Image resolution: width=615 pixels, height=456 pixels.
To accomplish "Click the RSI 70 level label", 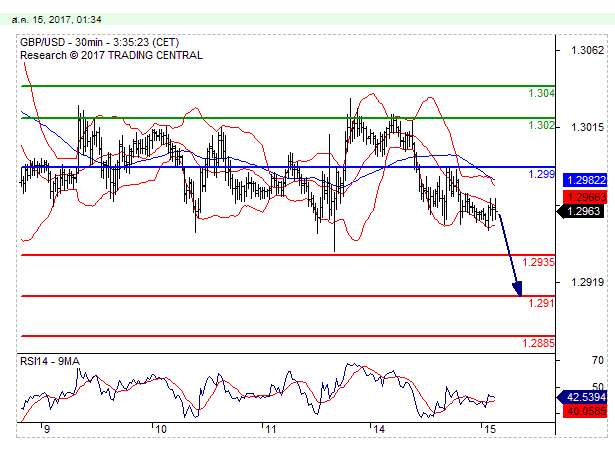I will 598,360.
